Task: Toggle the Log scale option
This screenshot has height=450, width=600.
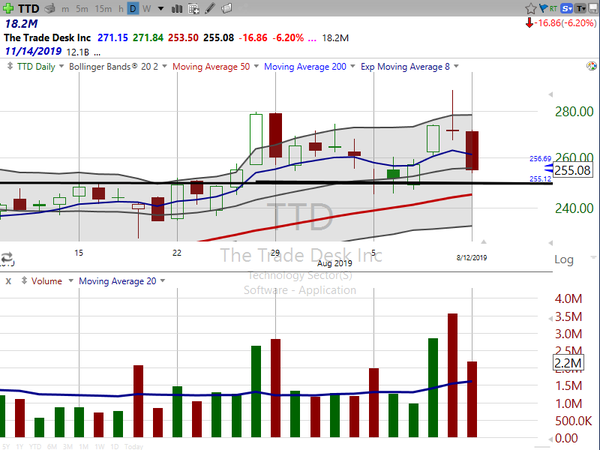Action: pos(563,259)
